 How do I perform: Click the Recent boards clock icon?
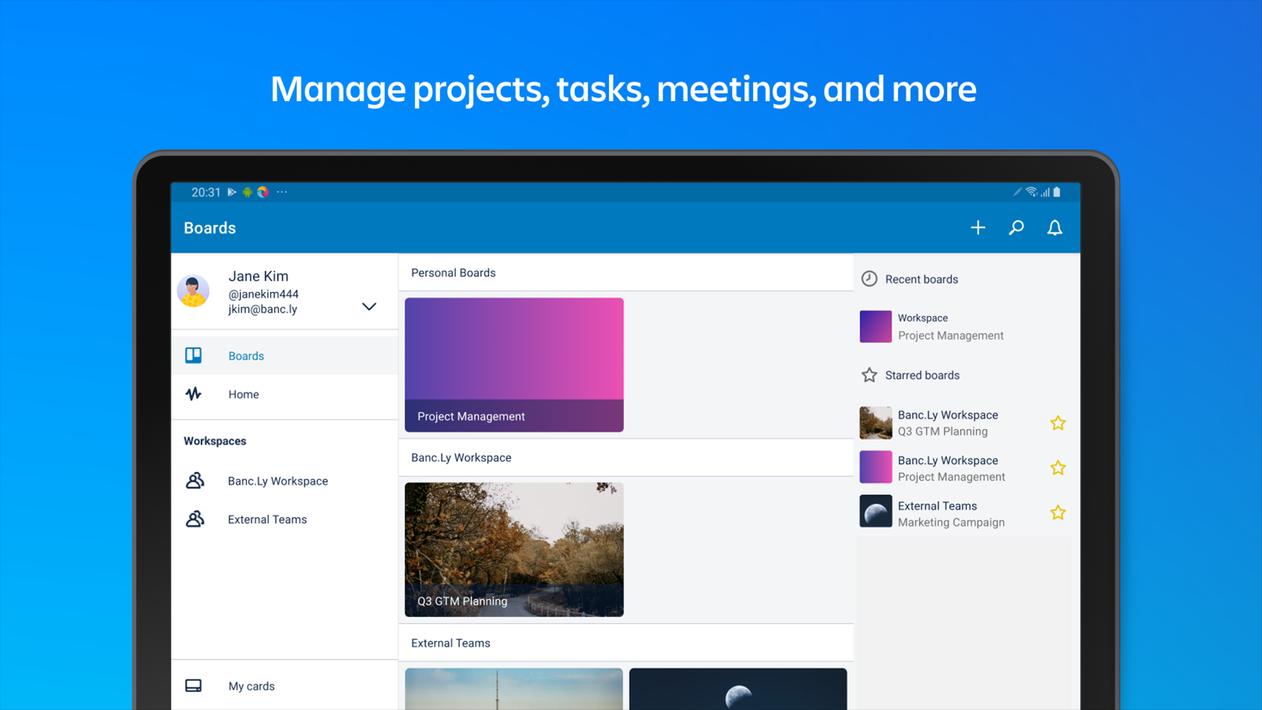coord(869,279)
